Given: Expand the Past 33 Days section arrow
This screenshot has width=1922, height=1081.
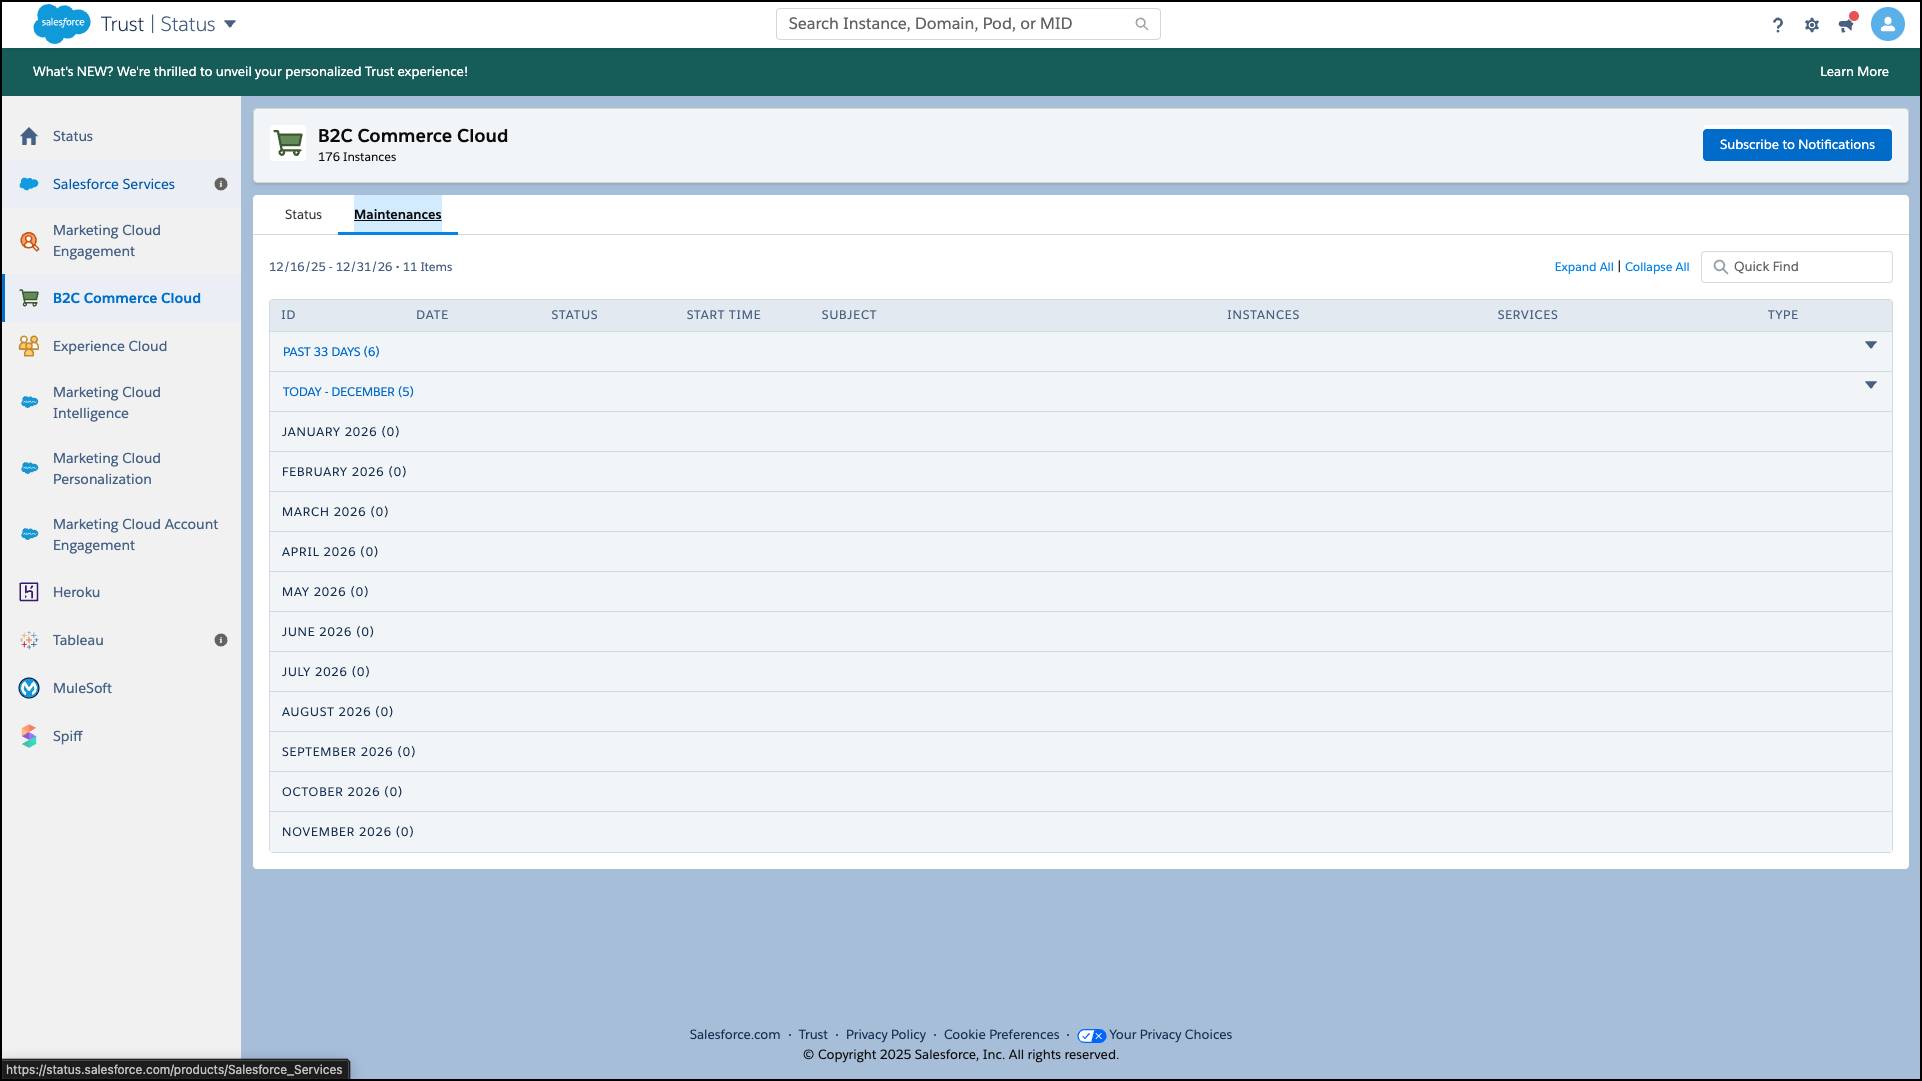Looking at the screenshot, I should coord(1871,346).
